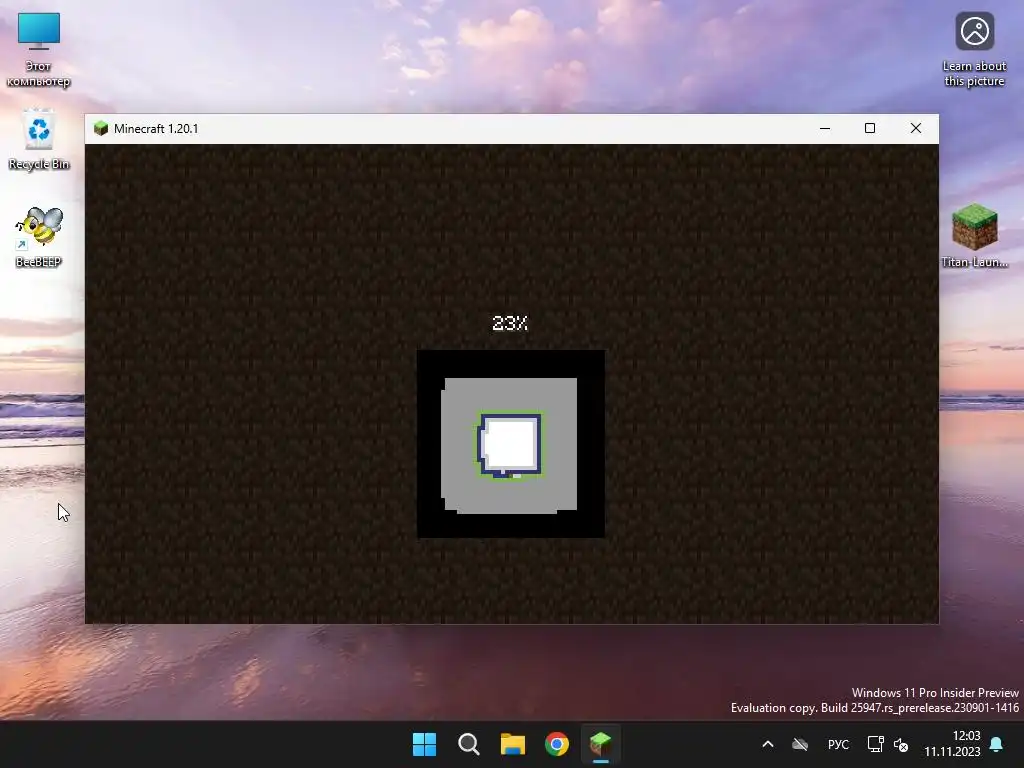Click the world loading chunk map

click(511, 444)
